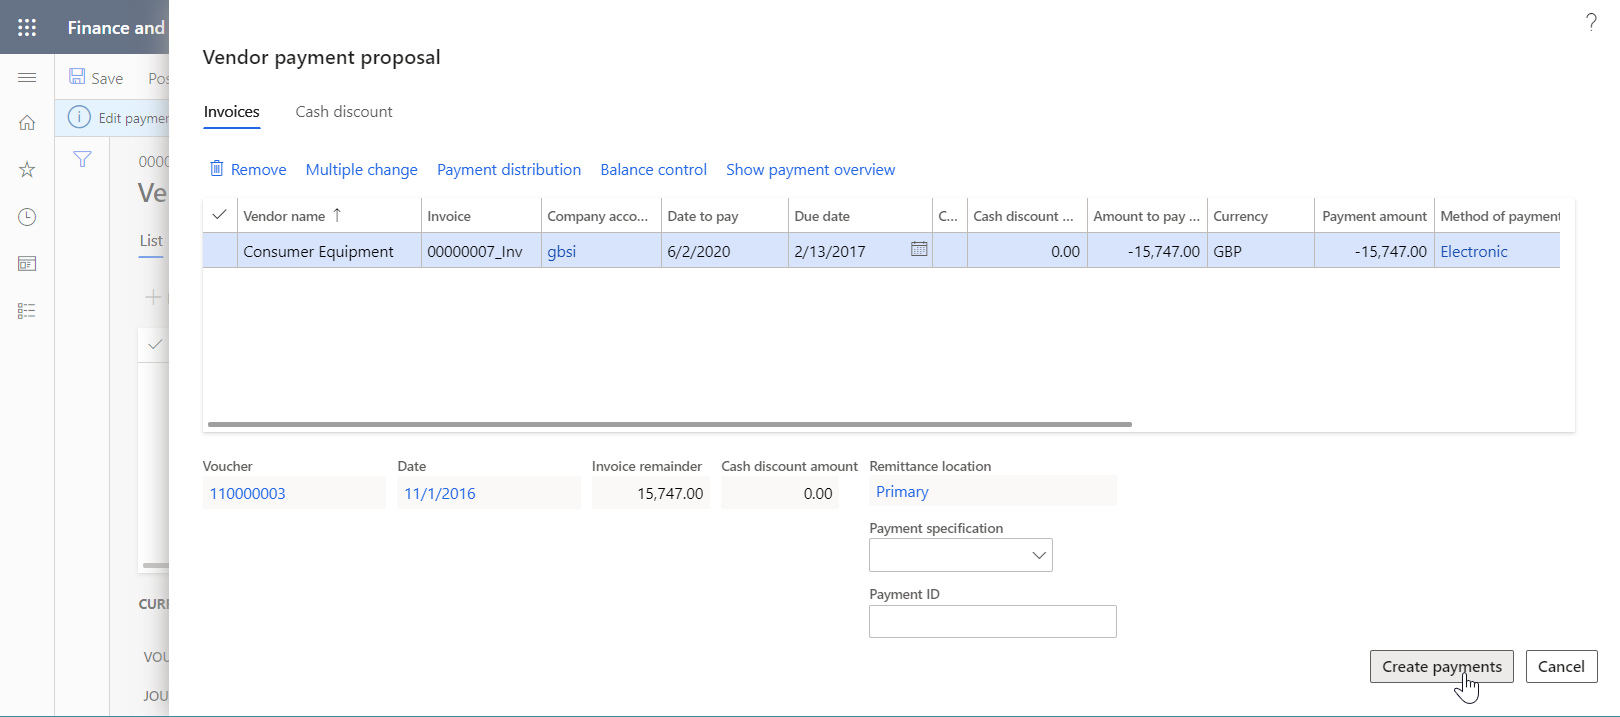This screenshot has width=1620, height=717.
Task: Click the plus icon in background page
Action: tap(153, 297)
